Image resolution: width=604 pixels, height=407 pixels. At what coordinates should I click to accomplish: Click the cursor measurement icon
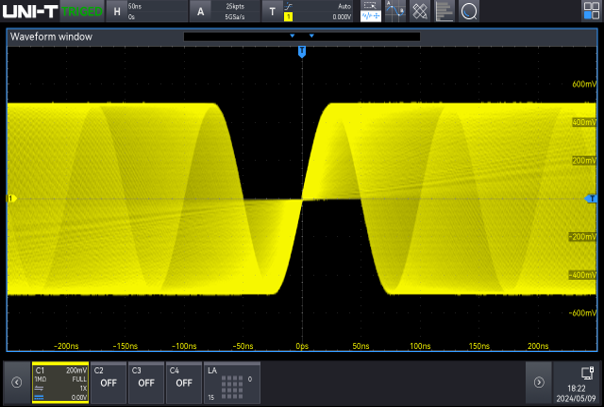tap(395, 12)
